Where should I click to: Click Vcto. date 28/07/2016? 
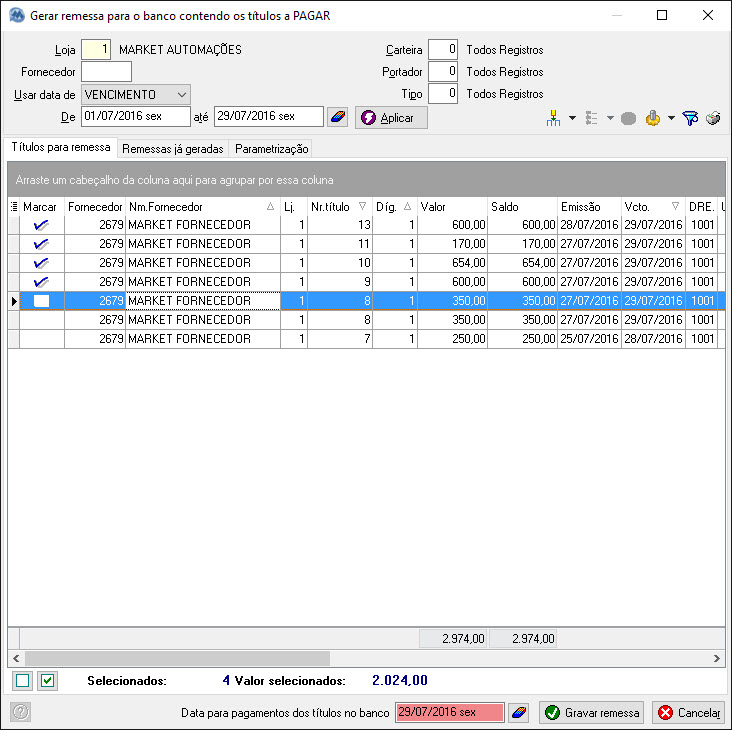(653, 339)
